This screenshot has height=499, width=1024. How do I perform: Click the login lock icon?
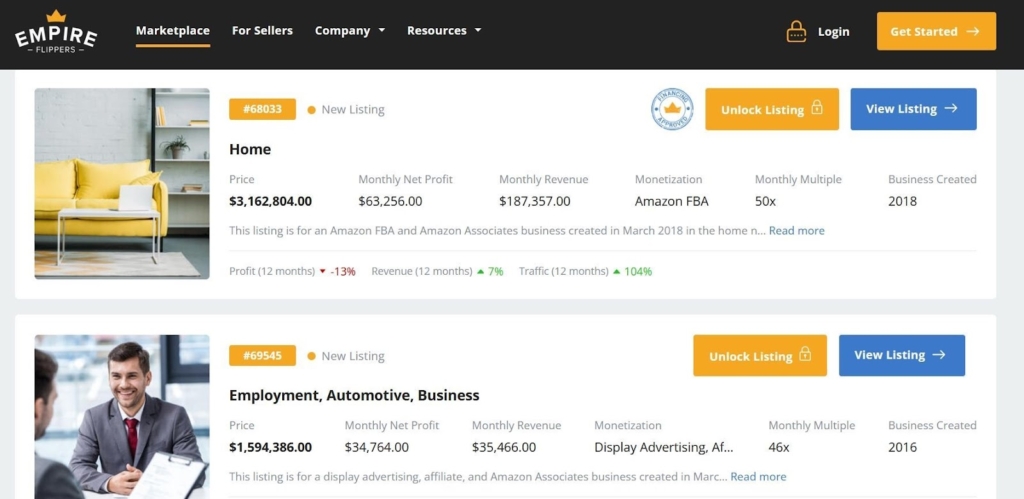pos(796,32)
